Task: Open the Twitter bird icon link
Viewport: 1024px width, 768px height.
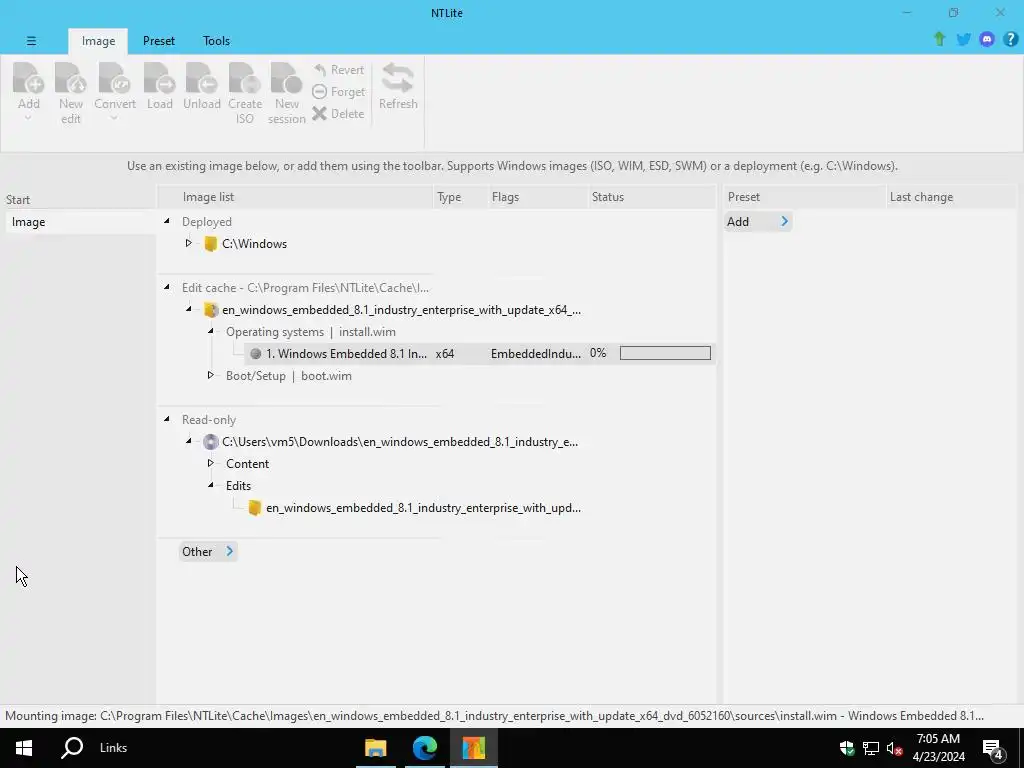Action: tap(963, 39)
